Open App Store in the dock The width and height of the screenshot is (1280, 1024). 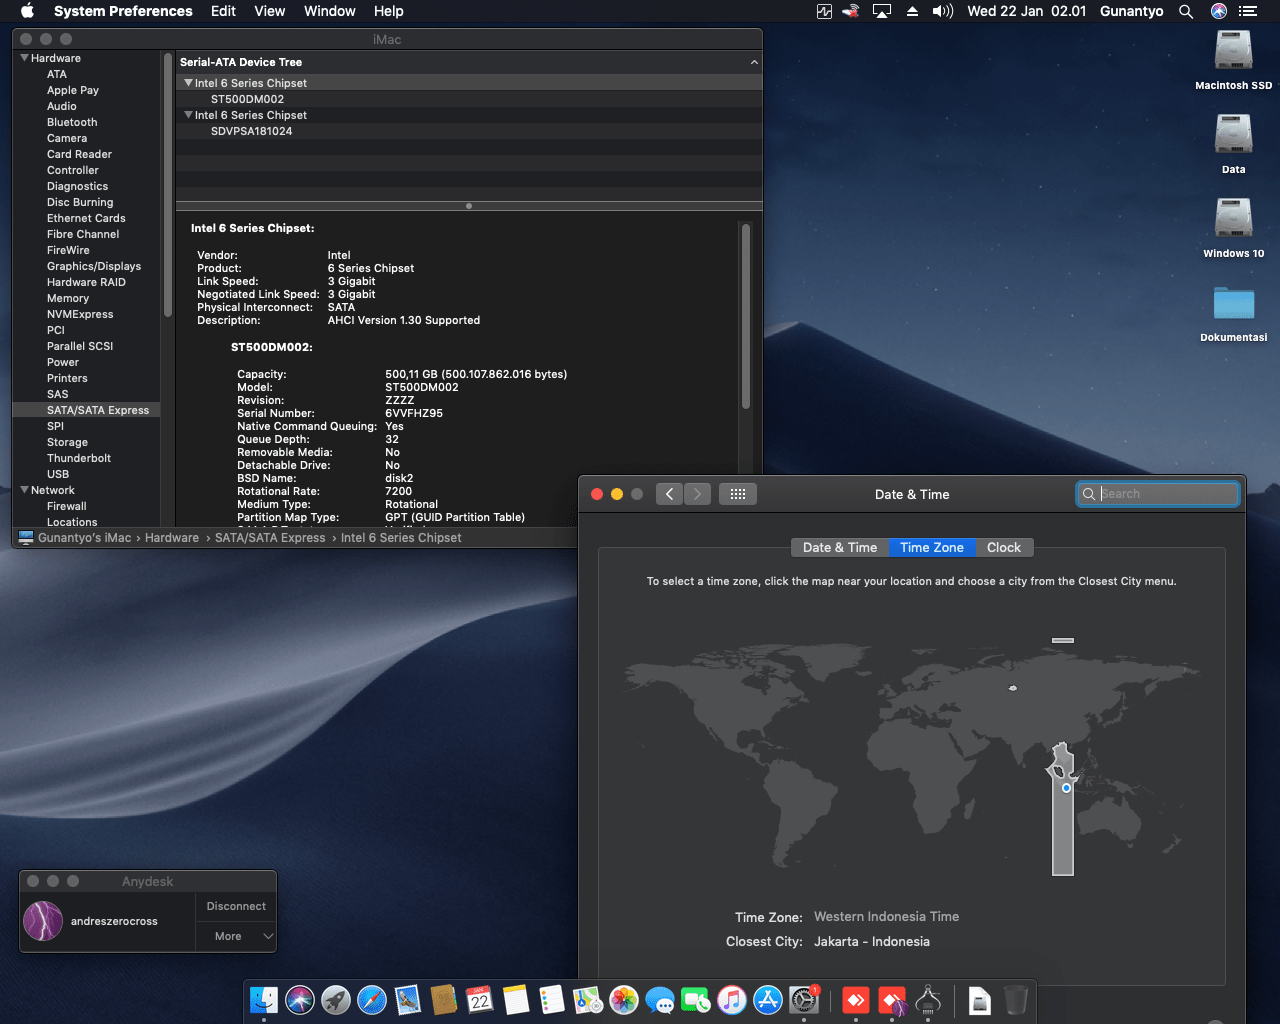[x=768, y=1000]
